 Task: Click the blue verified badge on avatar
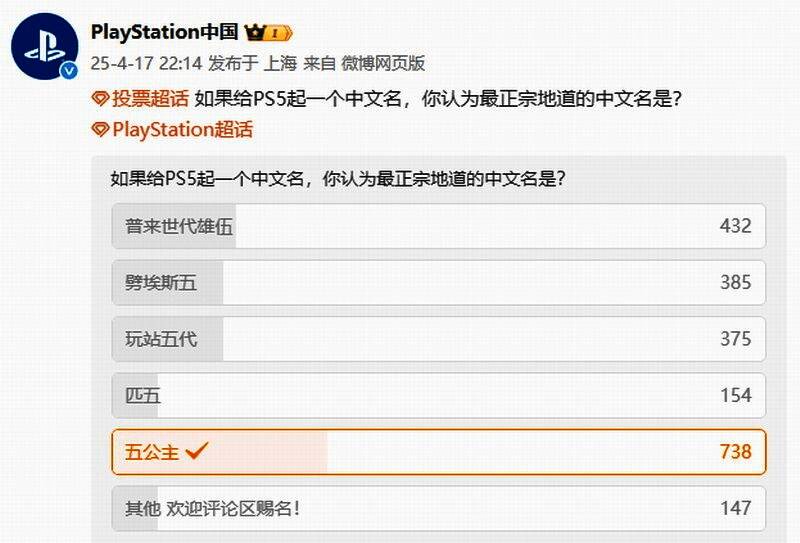[x=69, y=72]
